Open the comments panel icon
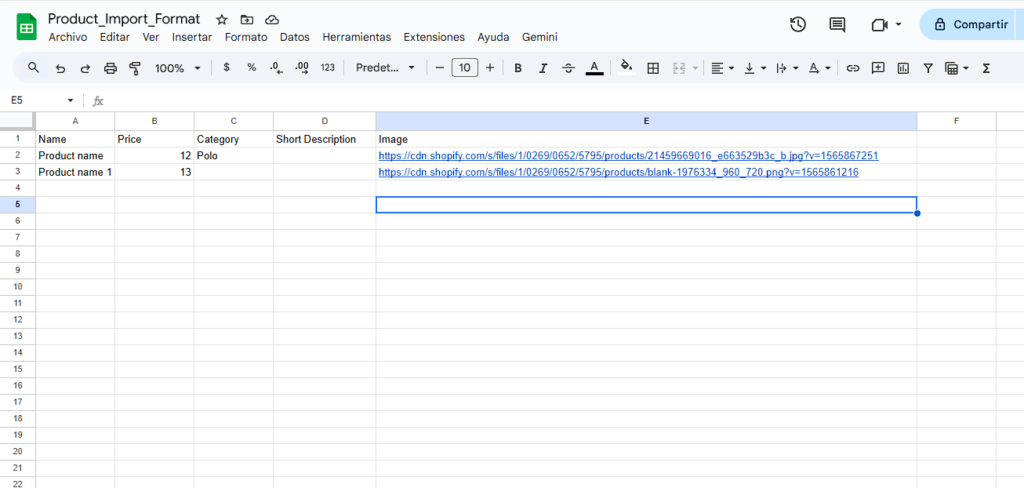Image resolution: width=1024 pixels, height=488 pixels. coord(837,25)
